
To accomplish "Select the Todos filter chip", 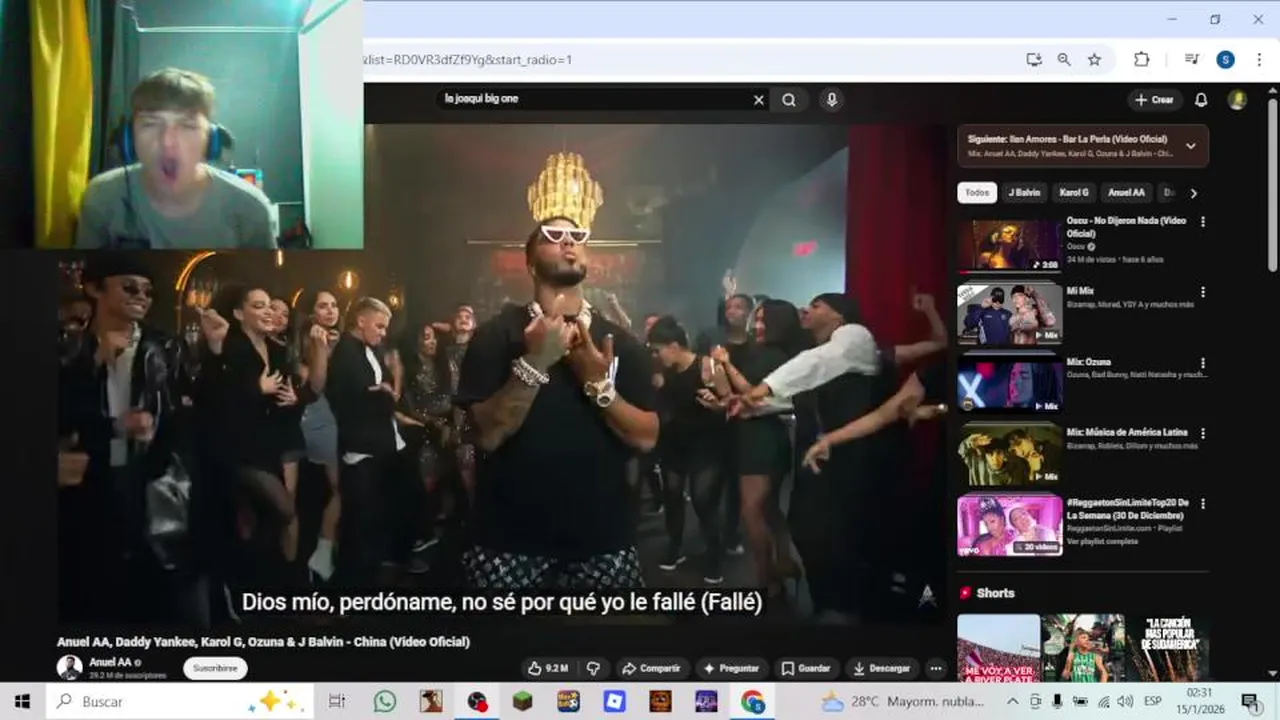I will coord(977,193).
